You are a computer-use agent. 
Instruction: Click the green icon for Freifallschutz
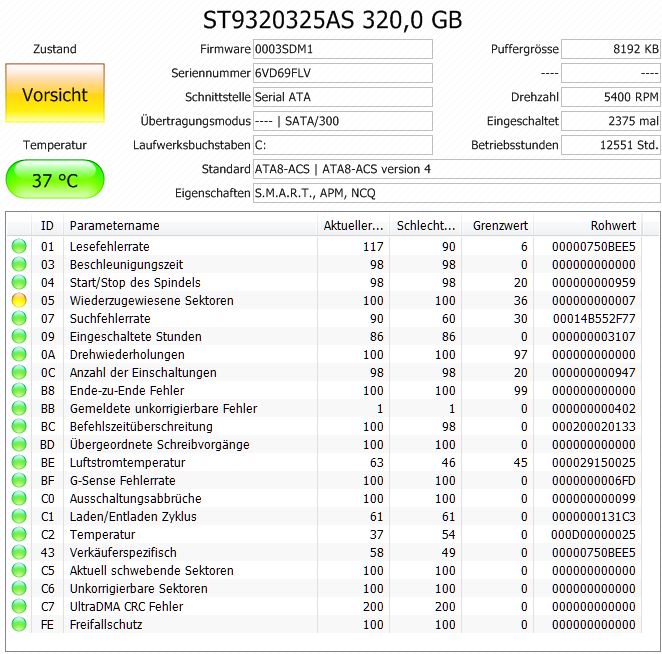[19, 624]
